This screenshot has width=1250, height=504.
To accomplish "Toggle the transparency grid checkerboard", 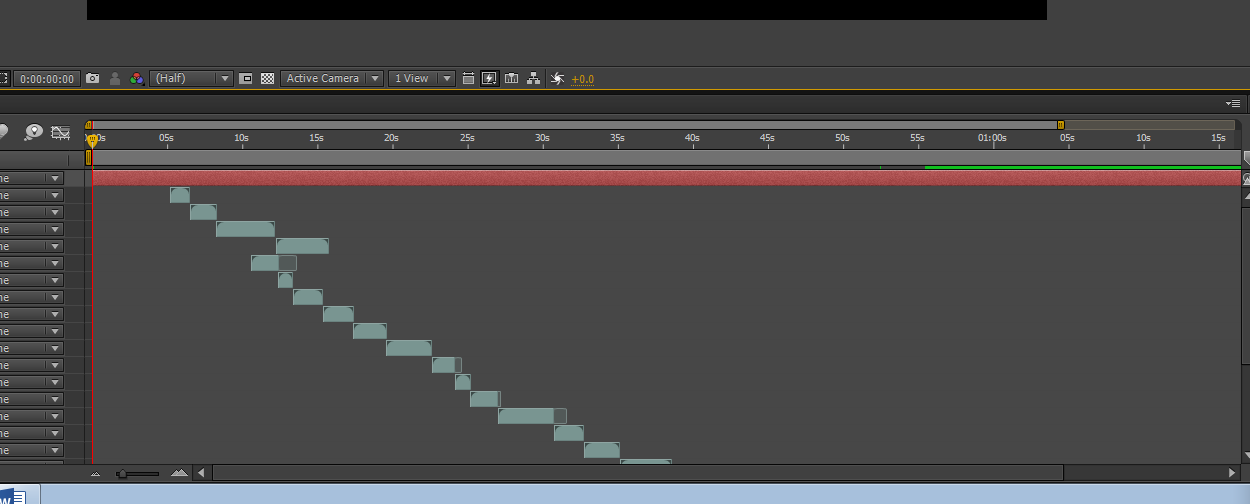I will point(267,78).
